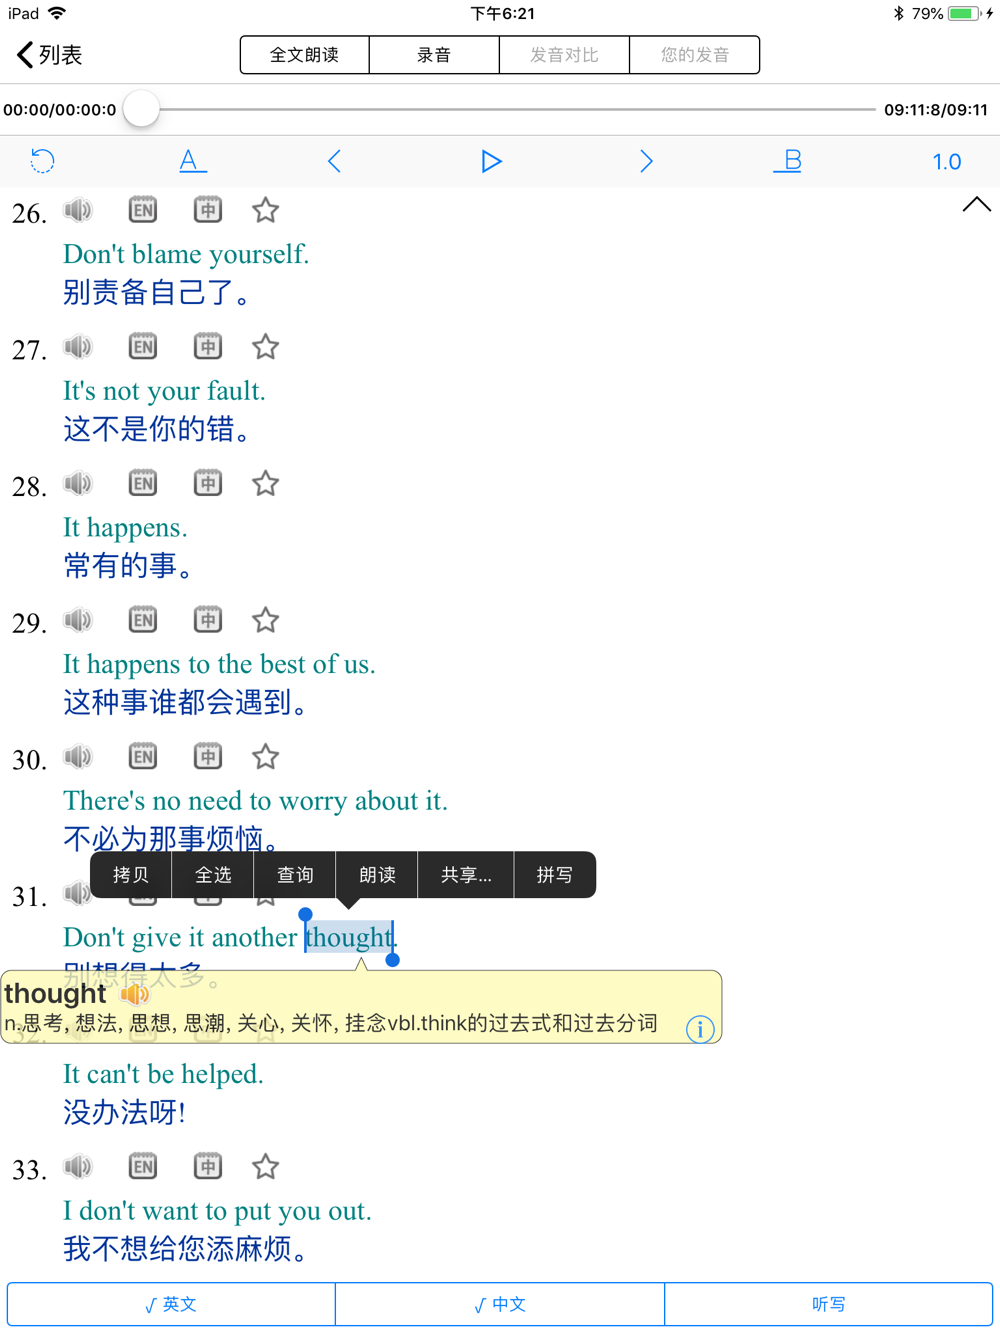Tap the selected word 'thought'
Image resolution: width=1000 pixels, height=1333 pixels.
click(x=349, y=937)
